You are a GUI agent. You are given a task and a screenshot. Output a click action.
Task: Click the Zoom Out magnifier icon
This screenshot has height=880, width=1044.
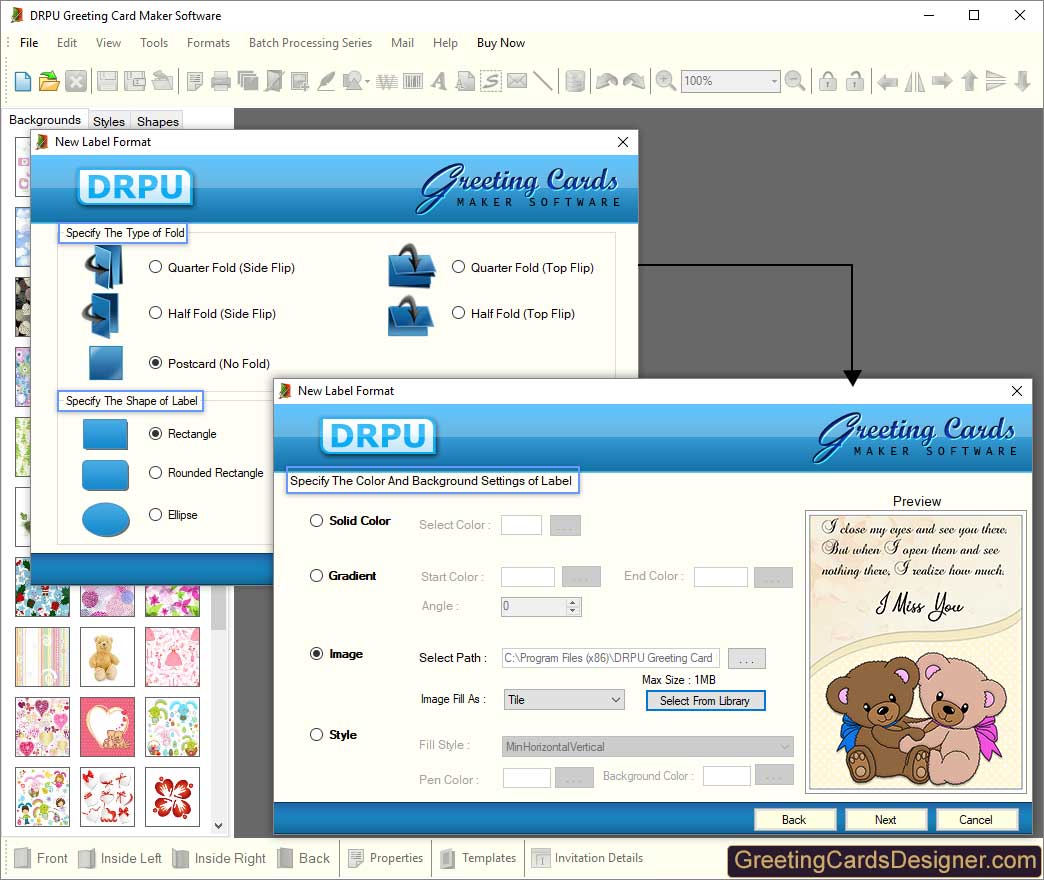(794, 81)
